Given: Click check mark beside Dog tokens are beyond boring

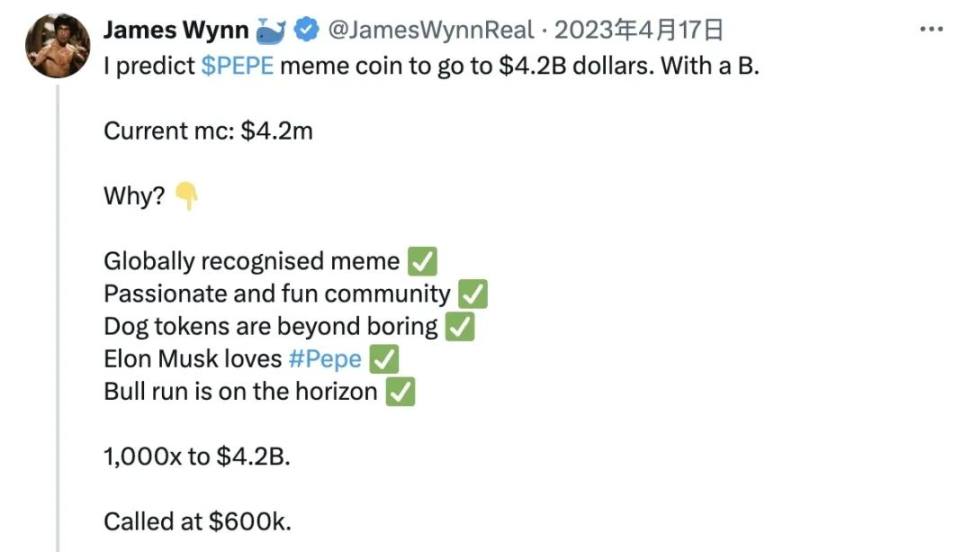Looking at the screenshot, I should [460, 327].
